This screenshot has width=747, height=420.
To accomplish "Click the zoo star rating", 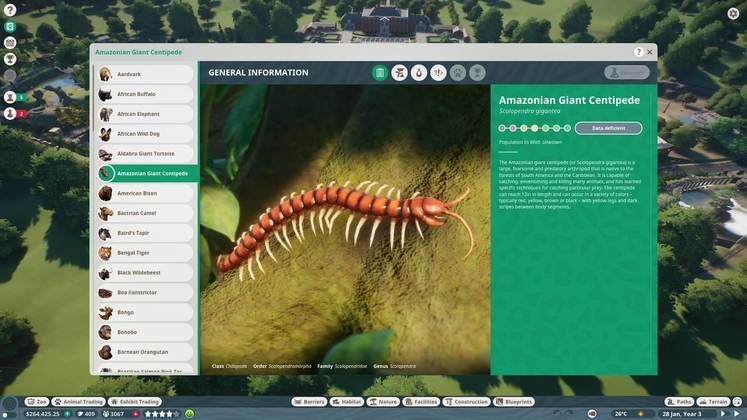I will pos(162,414).
